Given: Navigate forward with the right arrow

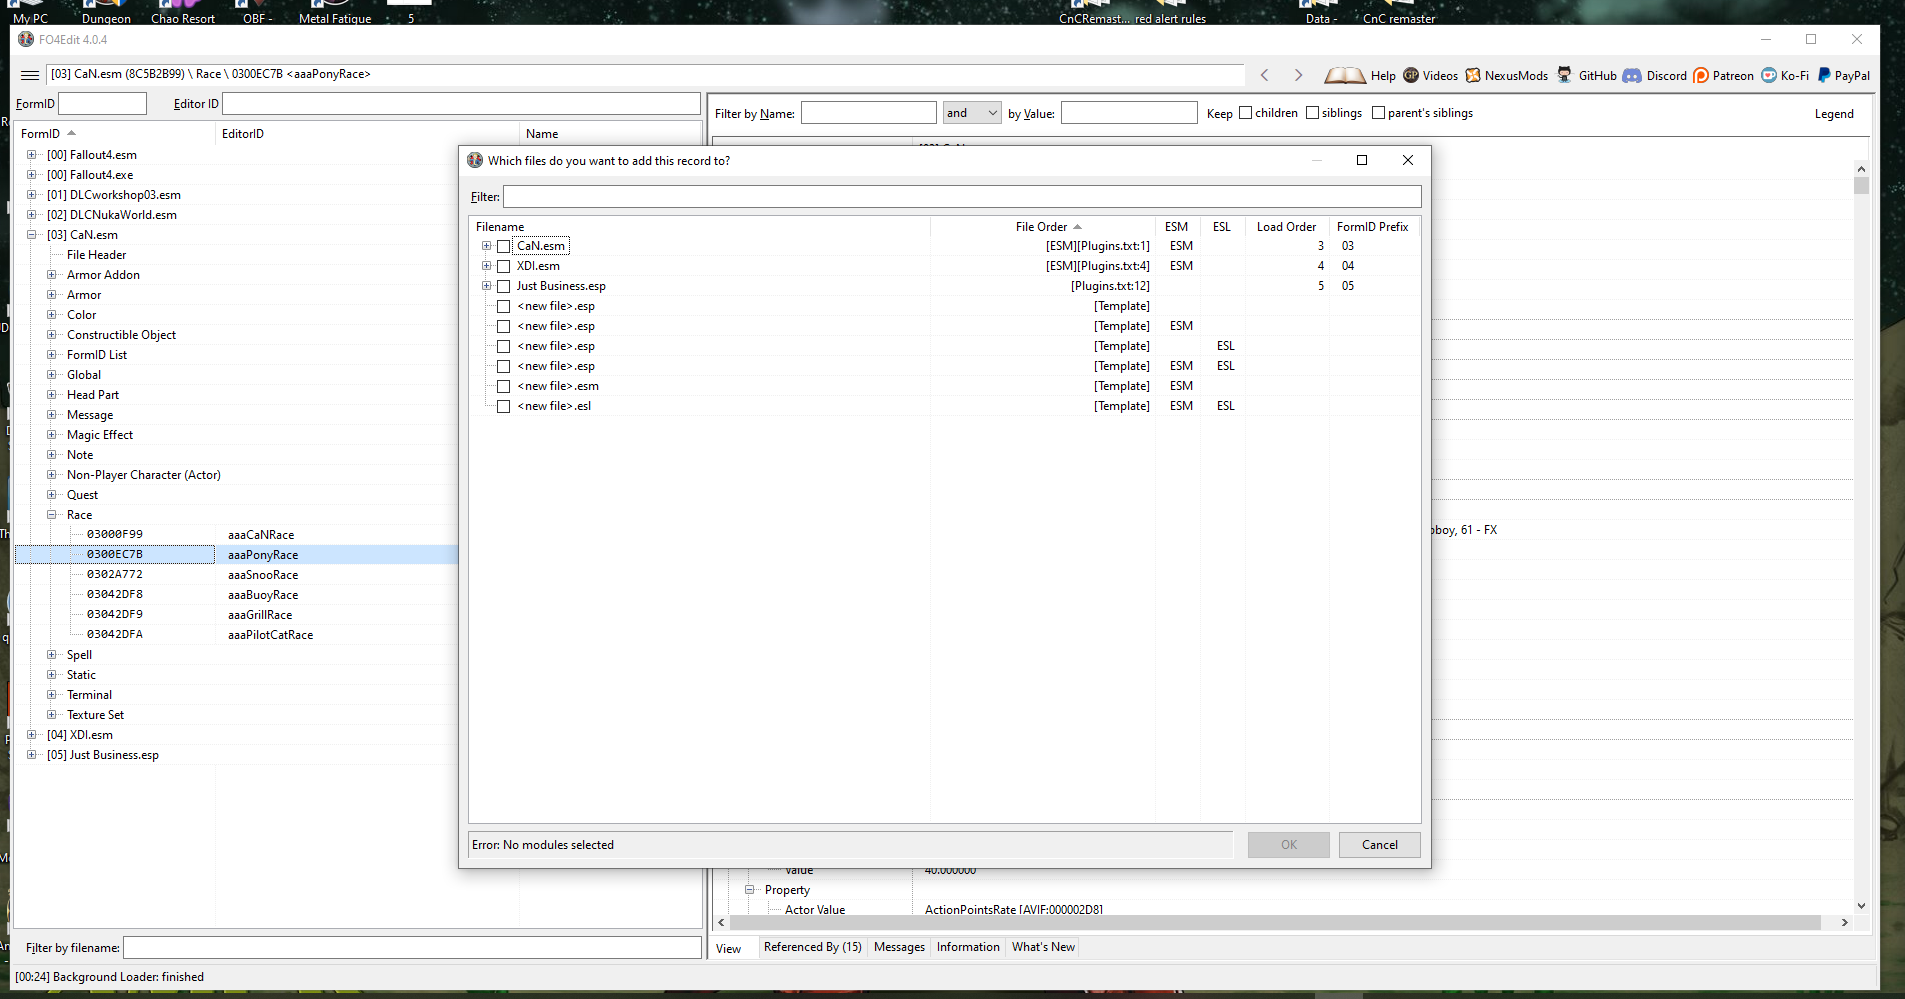Looking at the screenshot, I should [x=1298, y=75].
